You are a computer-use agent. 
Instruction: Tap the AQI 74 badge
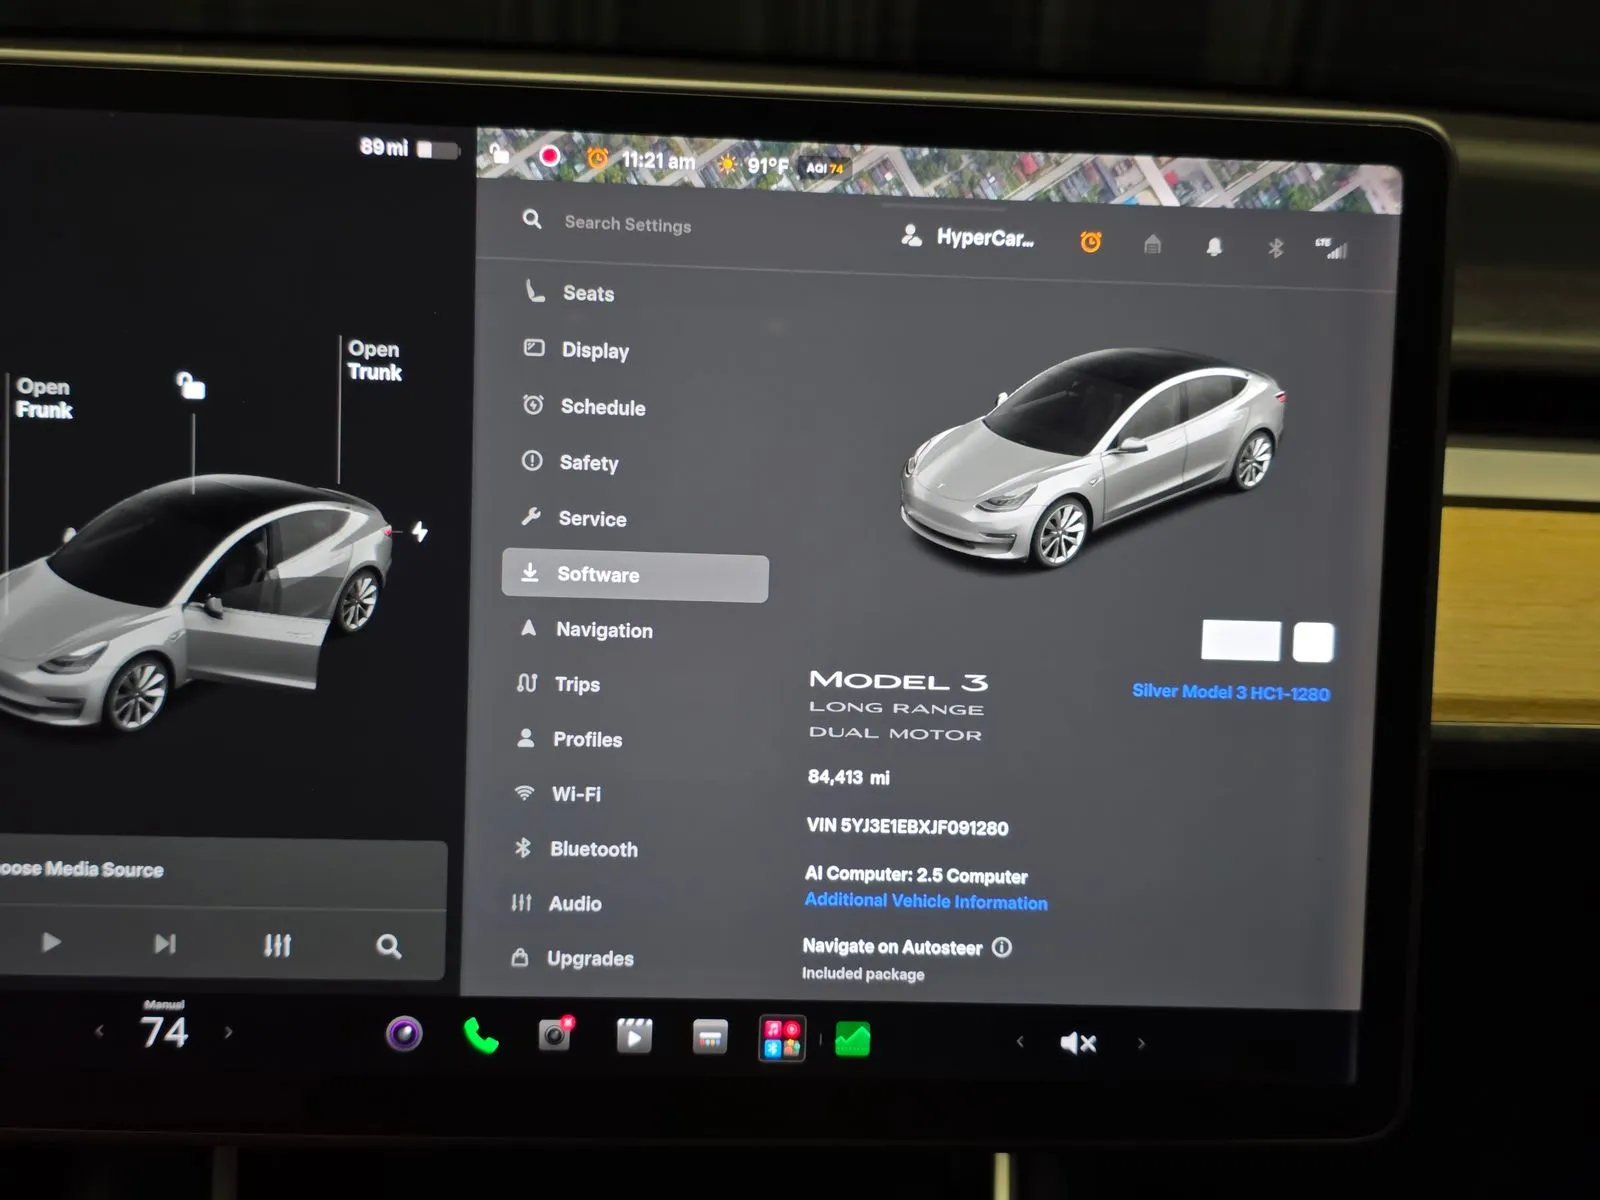(825, 168)
